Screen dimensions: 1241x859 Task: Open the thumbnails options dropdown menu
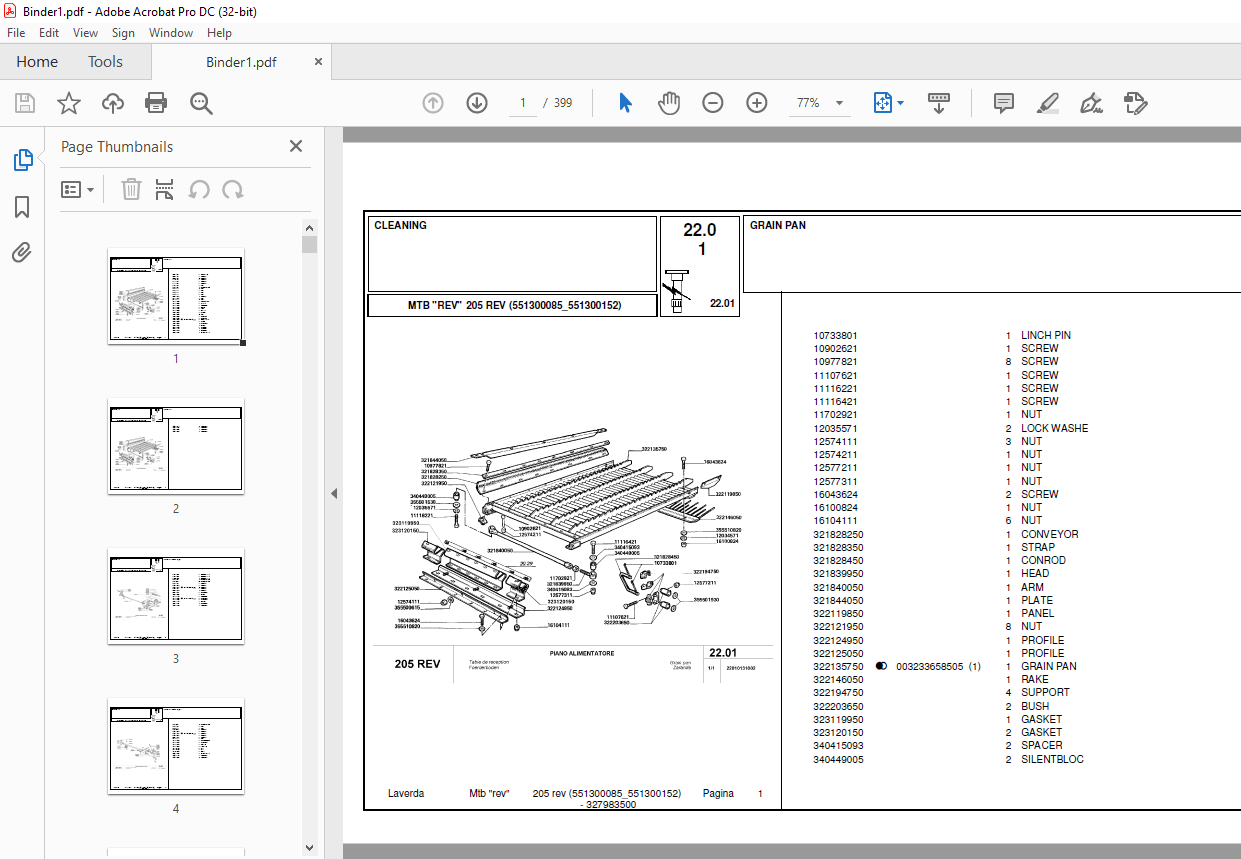78,189
